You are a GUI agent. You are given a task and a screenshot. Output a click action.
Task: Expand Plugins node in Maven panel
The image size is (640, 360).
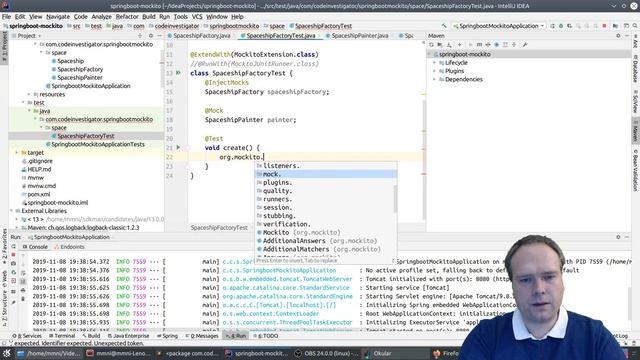click(435, 71)
